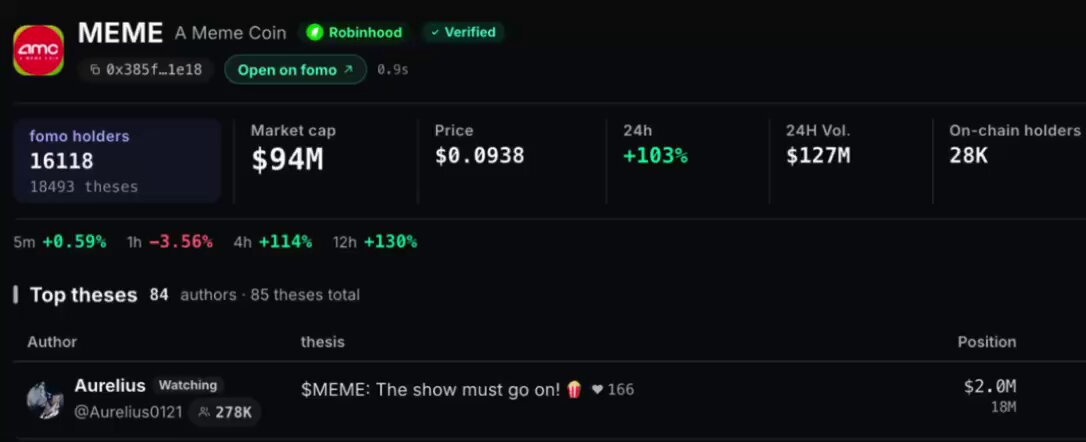Click the green Robinhood feather icon
Viewport: 1086px width, 442px height.
click(x=315, y=32)
